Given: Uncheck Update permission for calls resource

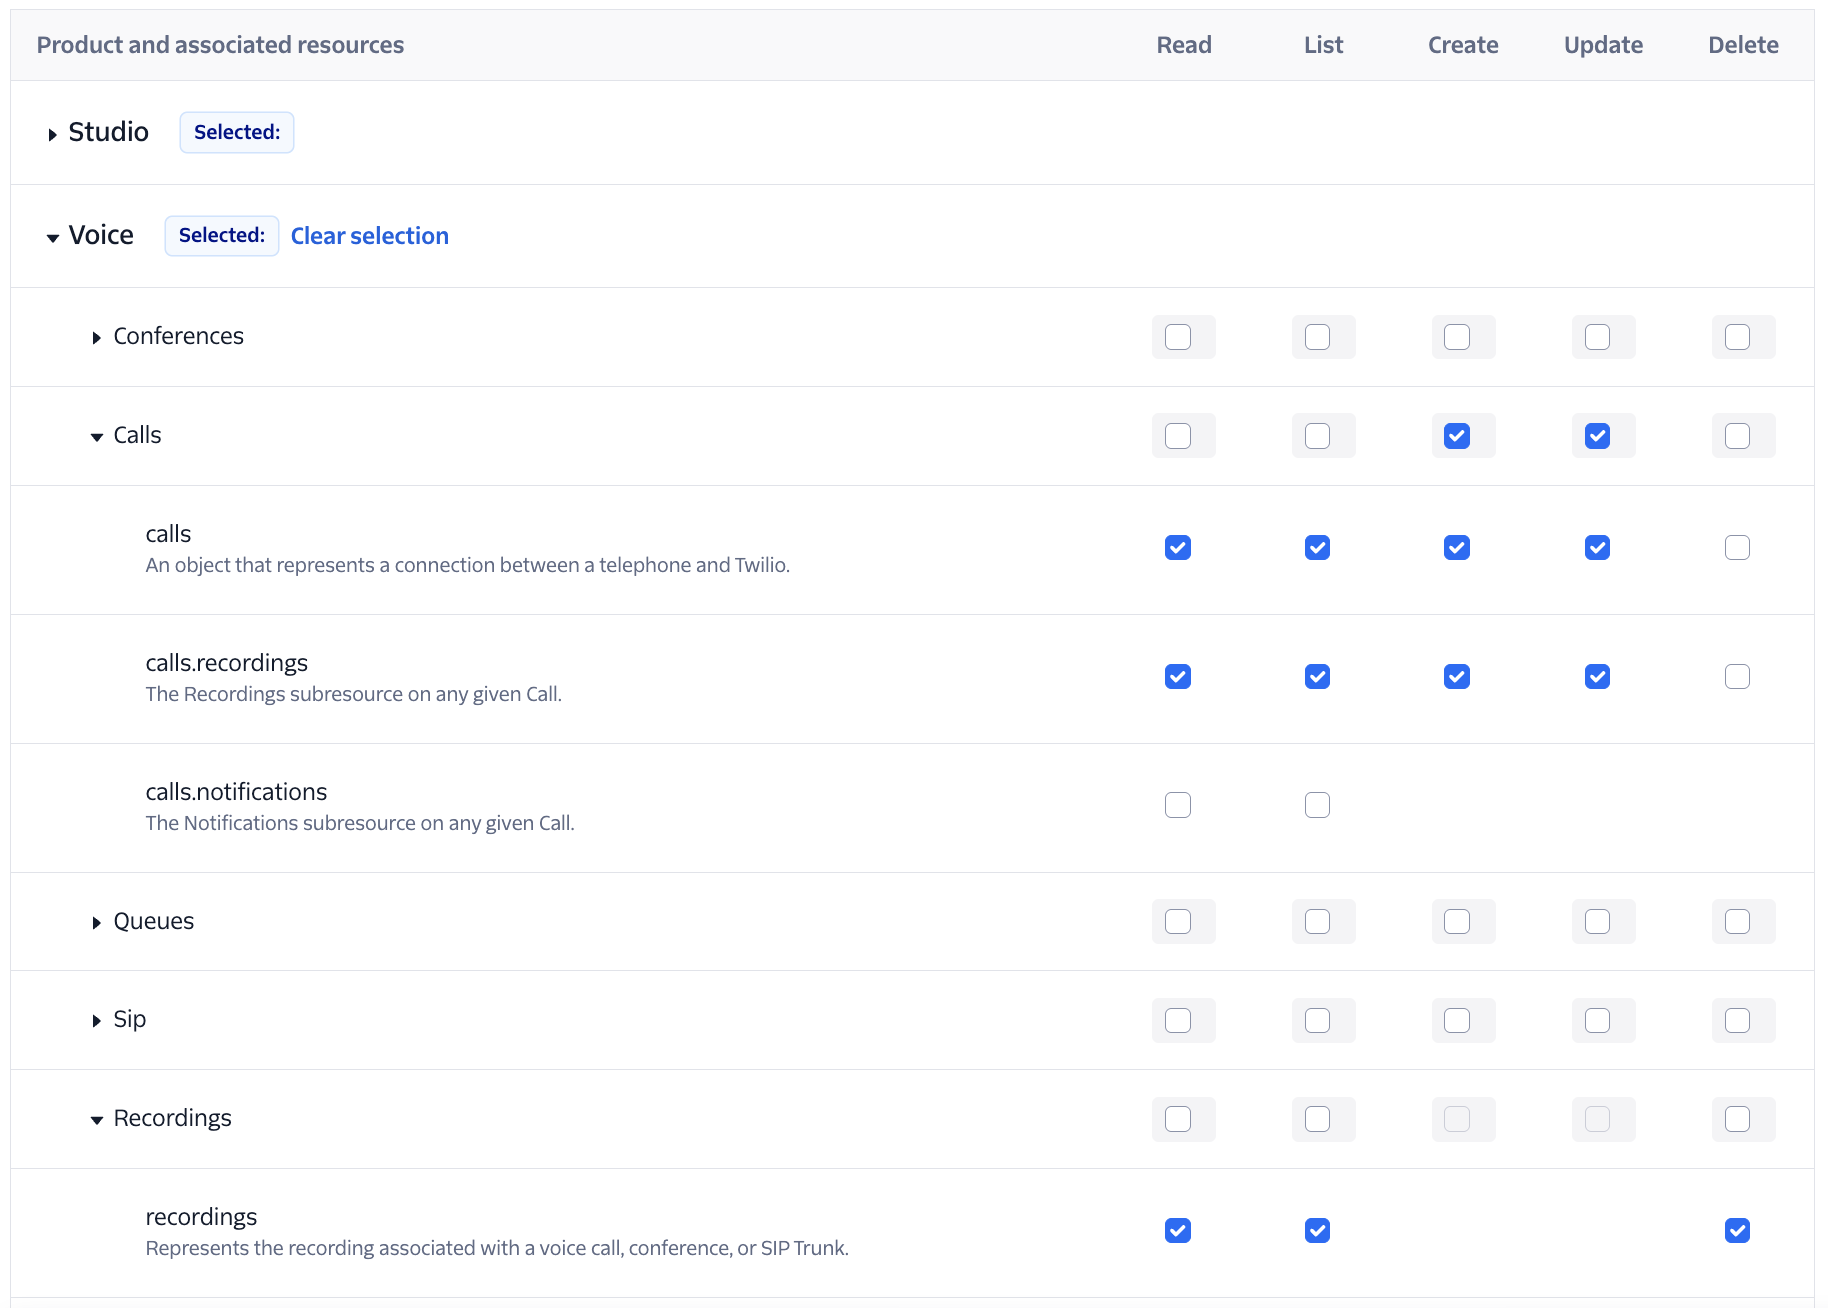Looking at the screenshot, I should (1597, 547).
